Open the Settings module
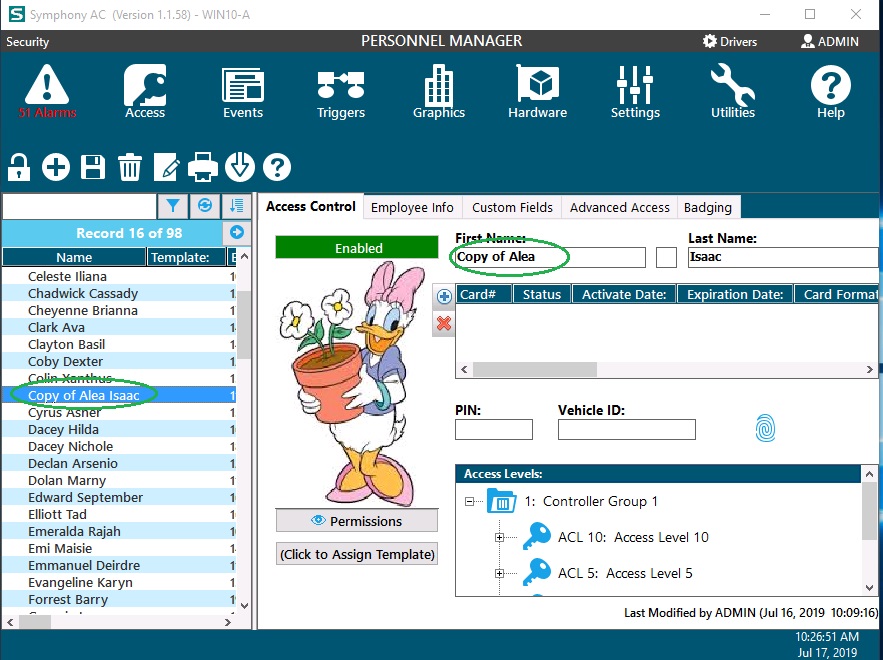This screenshot has width=883, height=660. [635, 92]
